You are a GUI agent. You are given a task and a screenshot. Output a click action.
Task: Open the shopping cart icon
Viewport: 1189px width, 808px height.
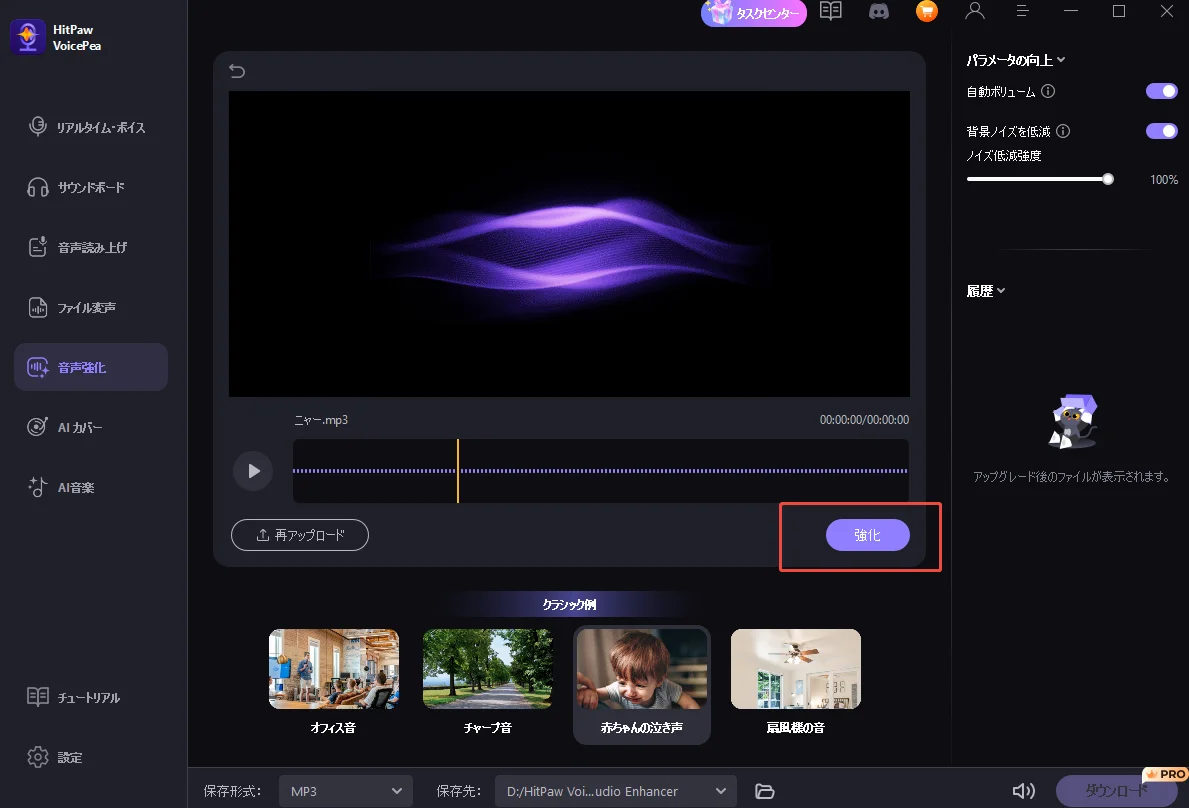[x=927, y=12]
